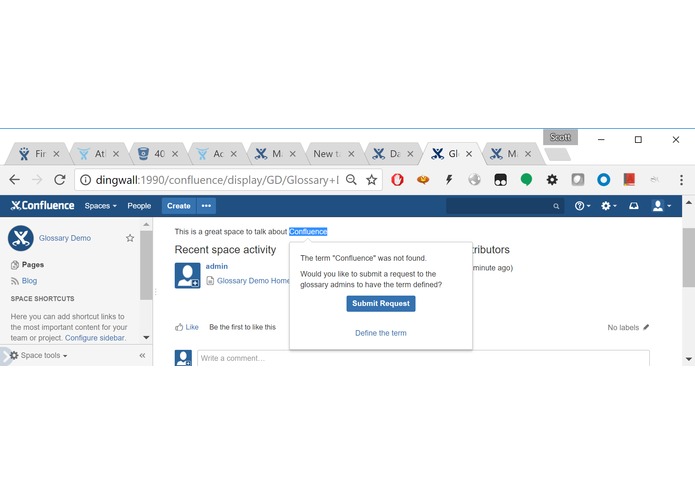Click the blue circle extension icon
Viewport: 695px width, 494px height.
click(x=604, y=179)
